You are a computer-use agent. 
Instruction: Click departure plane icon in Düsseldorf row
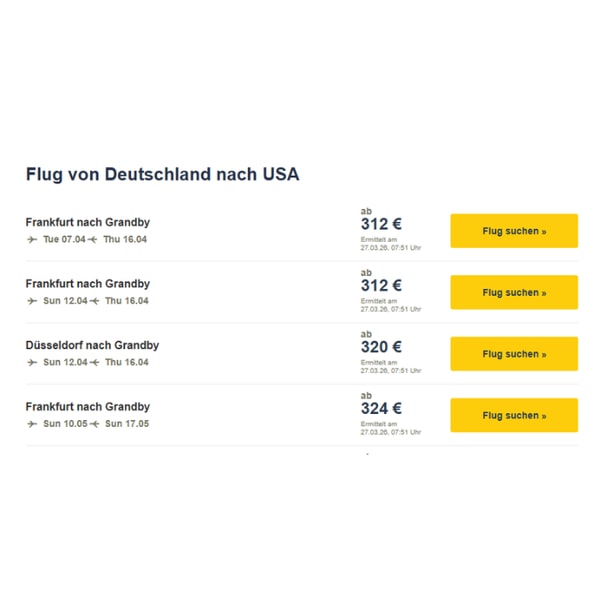pos(32,362)
